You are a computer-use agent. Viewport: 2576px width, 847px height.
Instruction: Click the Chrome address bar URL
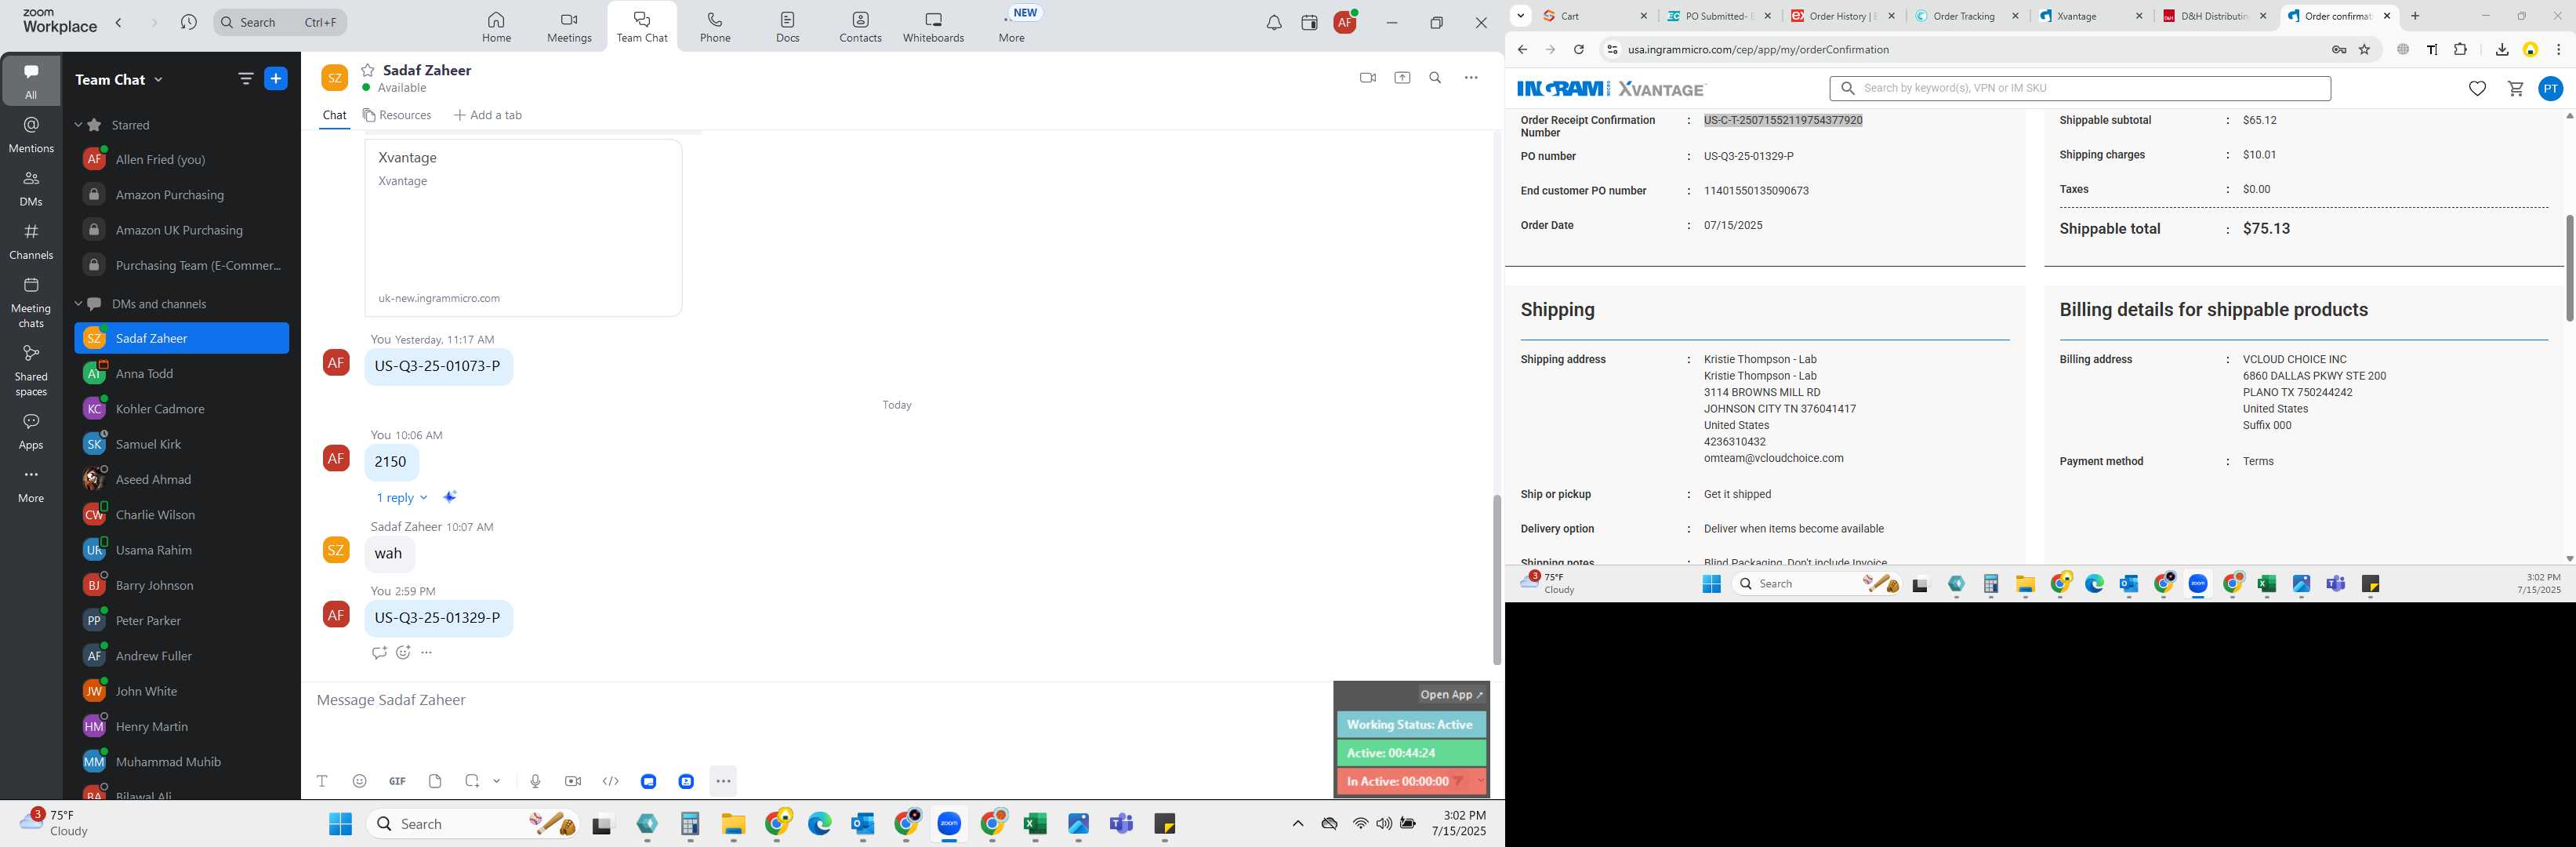1758,50
